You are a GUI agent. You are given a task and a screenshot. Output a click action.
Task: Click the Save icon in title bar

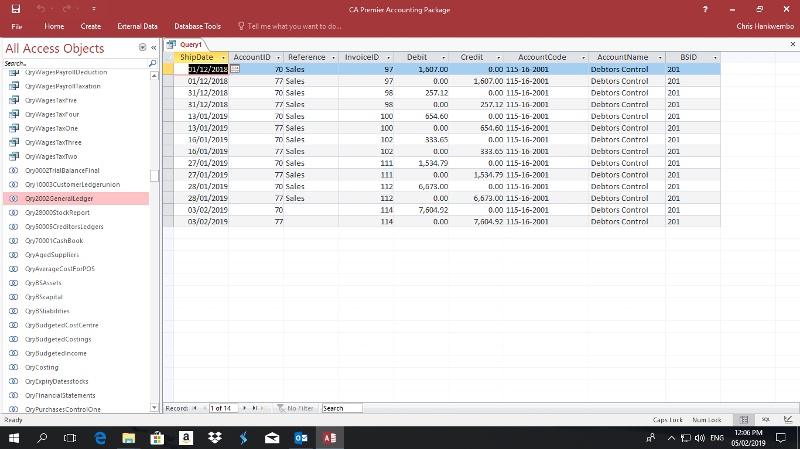click(16, 9)
